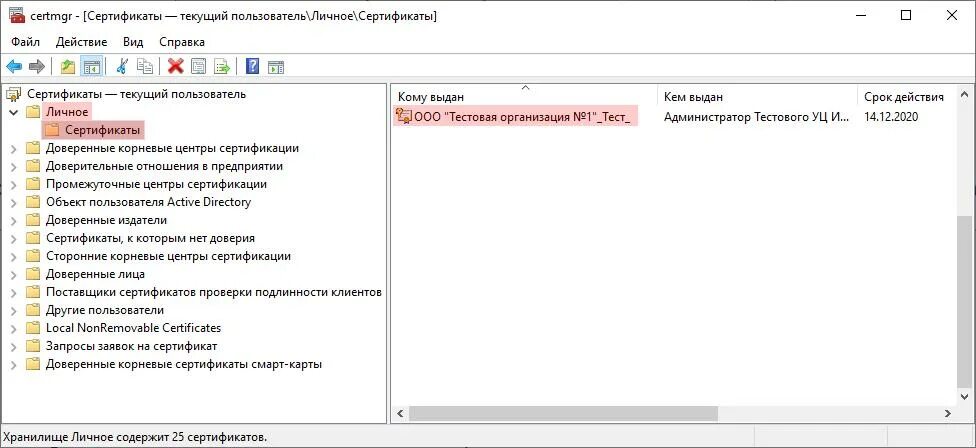Select Local NonRemovable Certificates folder
This screenshot has height=448, width=976.
click(x=133, y=329)
